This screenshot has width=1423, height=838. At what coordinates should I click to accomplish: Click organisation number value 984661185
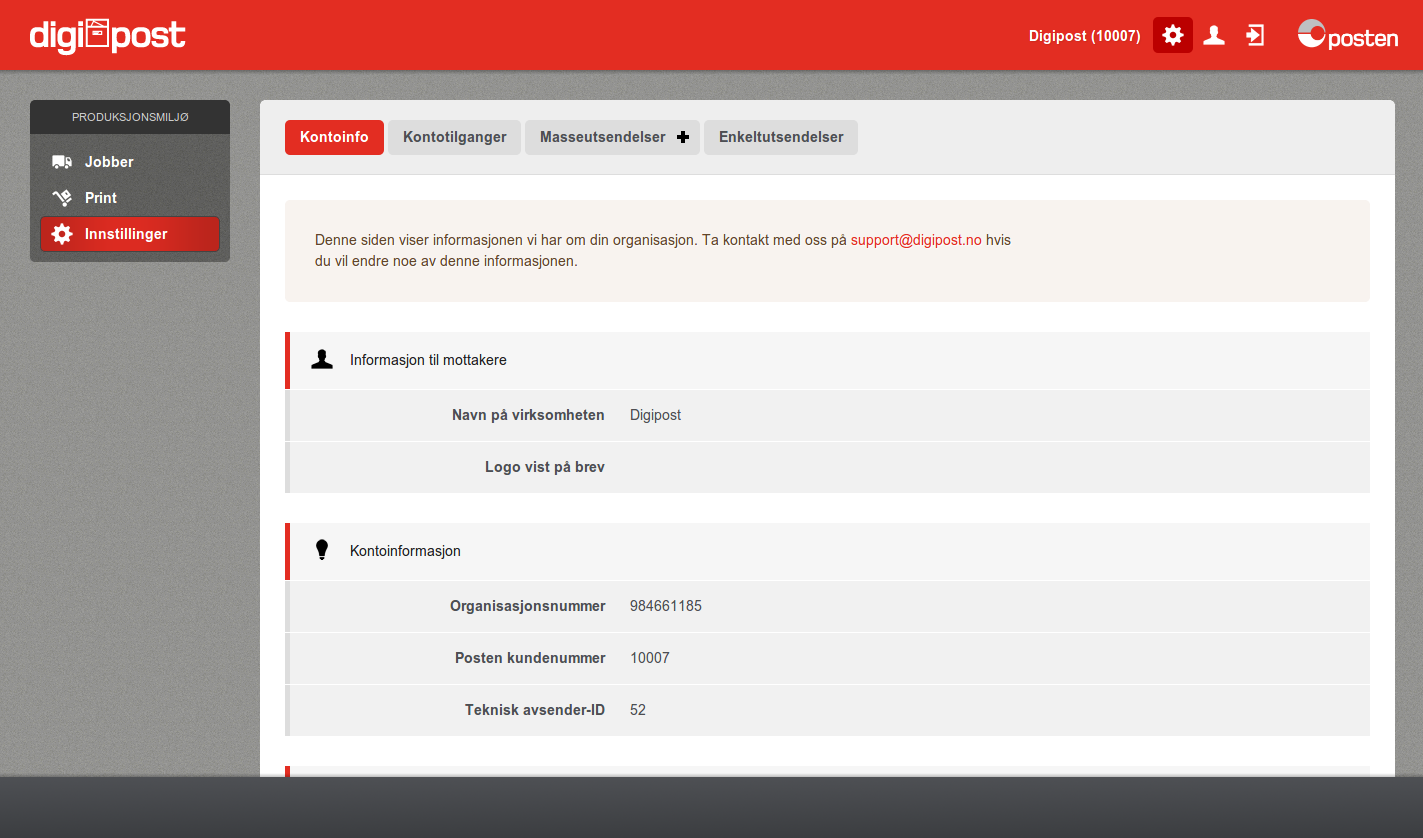click(666, 606)
